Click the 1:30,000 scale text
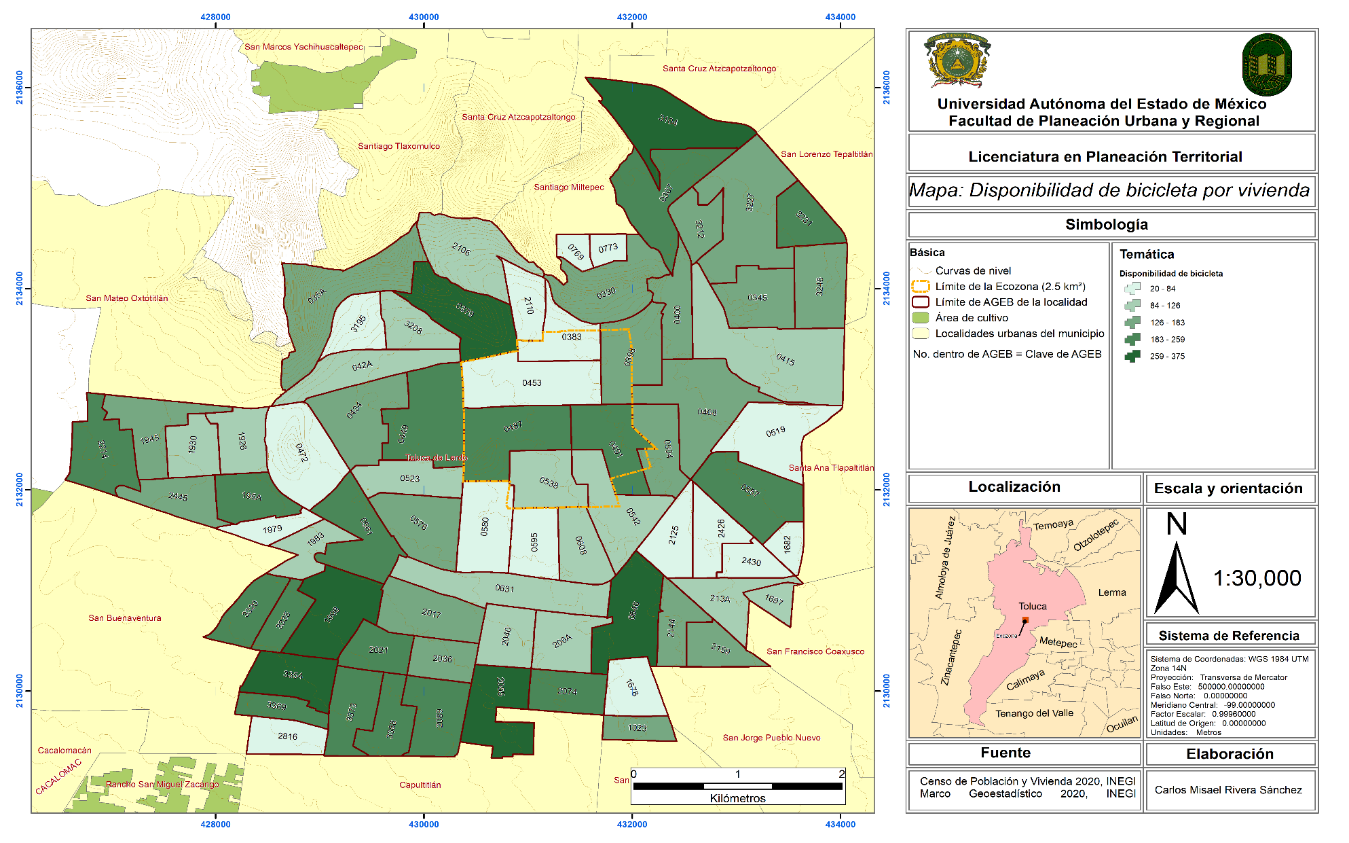The width and height of the screenshot is (1349, 843). pyautogui.click(x=1257, y=578)
